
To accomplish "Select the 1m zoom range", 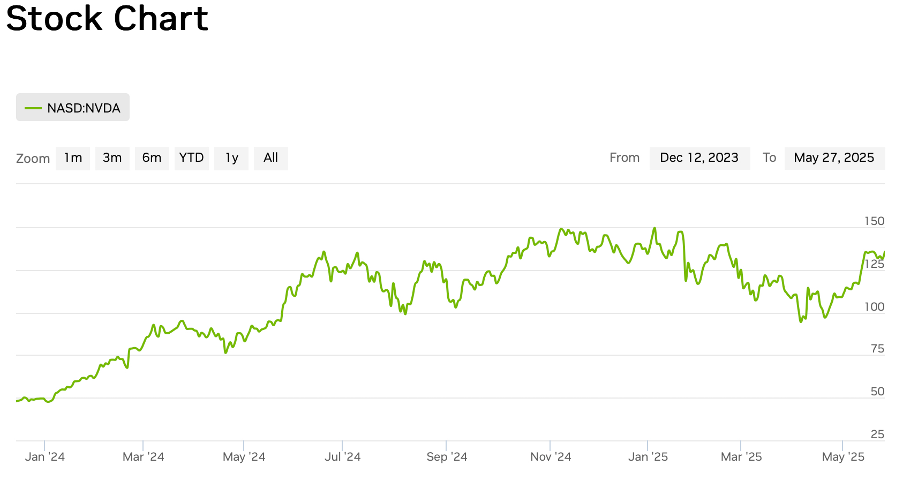I will click(x=73, y=158).
